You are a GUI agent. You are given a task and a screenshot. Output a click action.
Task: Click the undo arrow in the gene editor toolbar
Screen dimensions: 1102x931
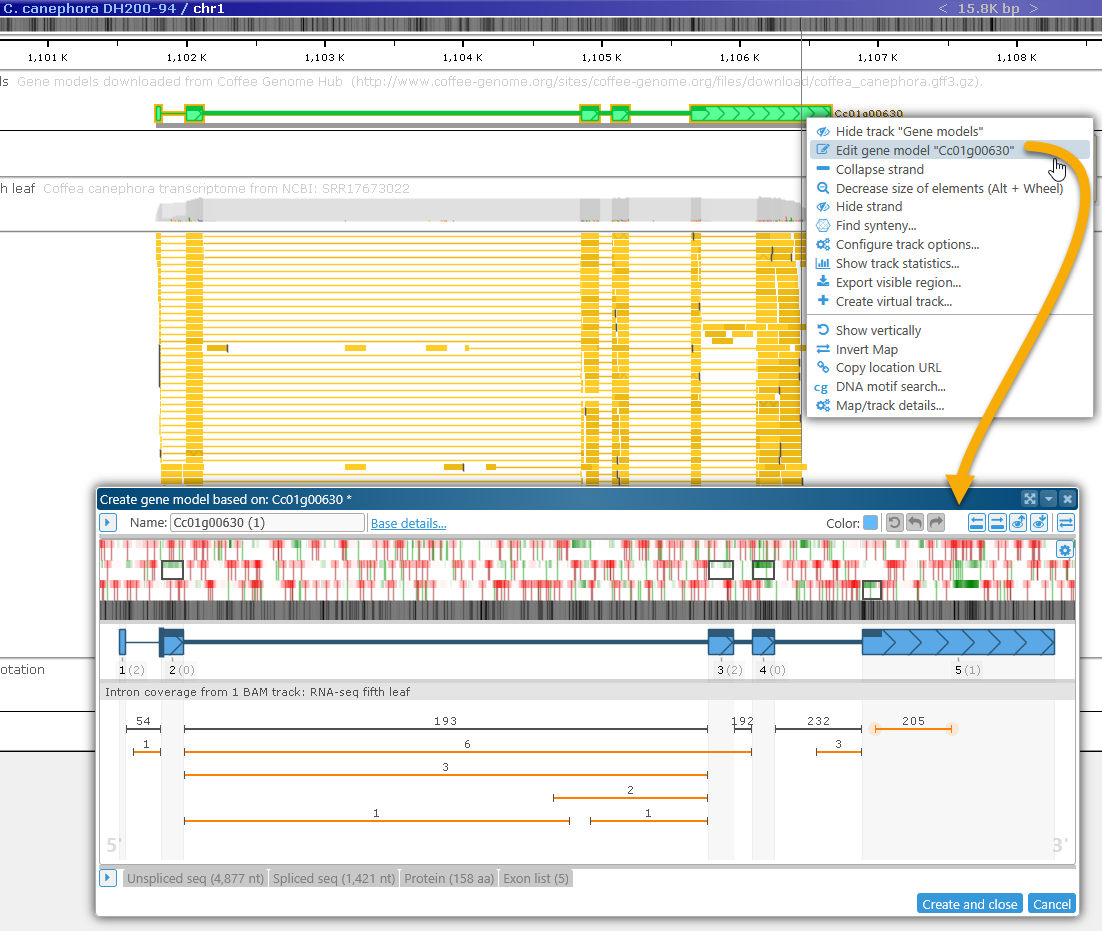[x=915, y=522]
